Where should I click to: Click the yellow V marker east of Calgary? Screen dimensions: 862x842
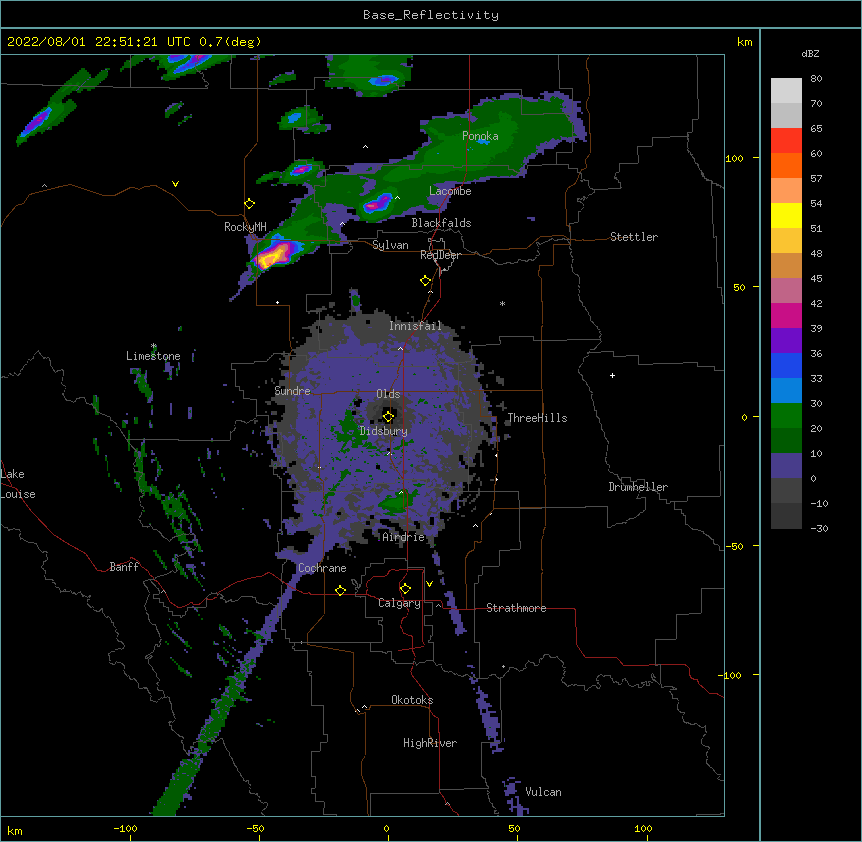tap(429, 584)
